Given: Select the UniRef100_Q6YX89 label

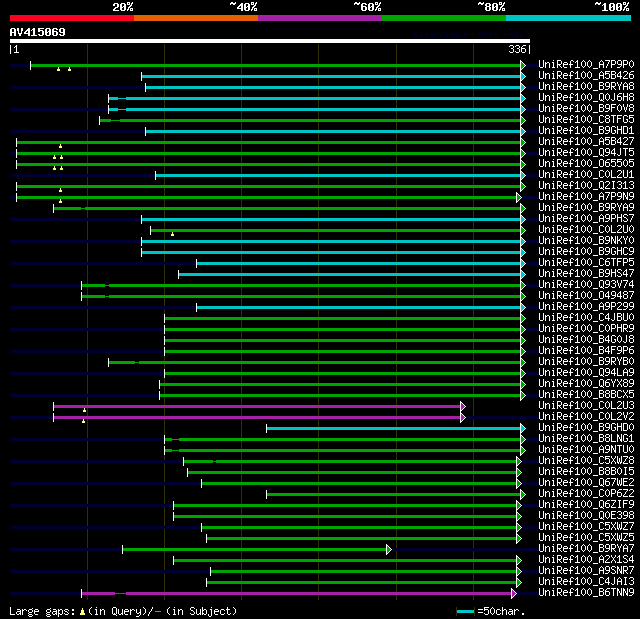Looking at the screenshot, I should pyautogui.click(x=586, y=384).
